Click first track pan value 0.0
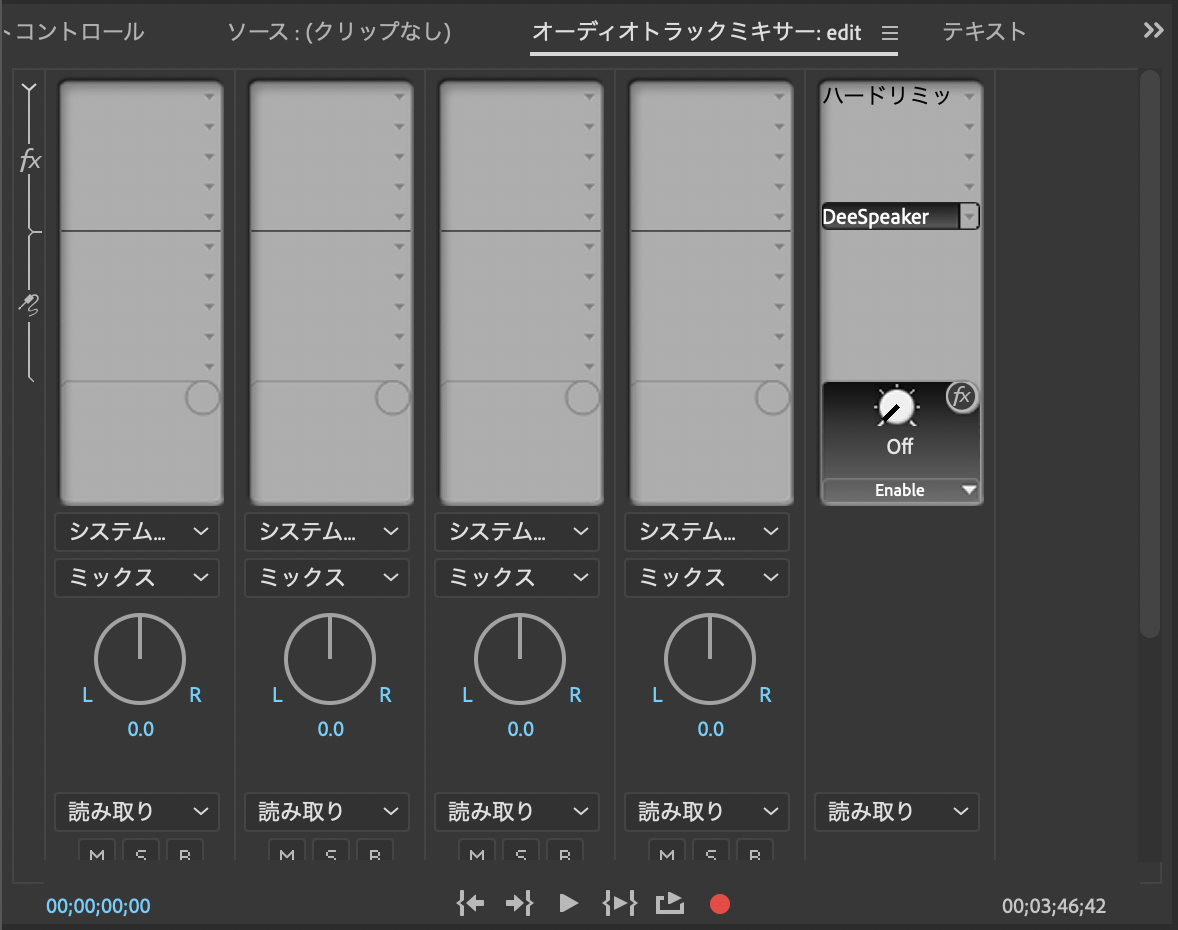Screen dimensions: 1178x930 point(140,729)
